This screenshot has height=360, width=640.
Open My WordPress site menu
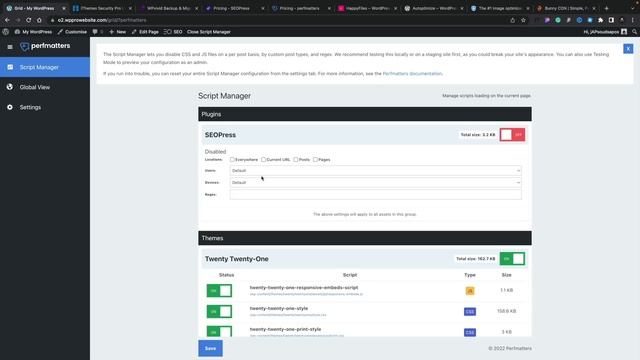pos(33,32)
